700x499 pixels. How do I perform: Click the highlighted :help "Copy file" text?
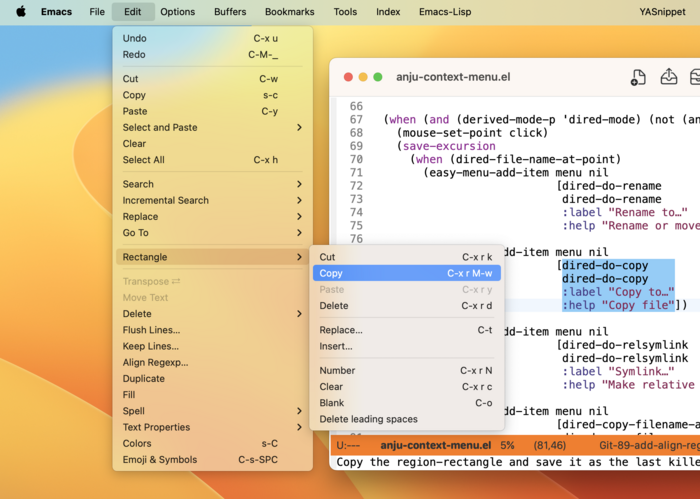[618, 305]
